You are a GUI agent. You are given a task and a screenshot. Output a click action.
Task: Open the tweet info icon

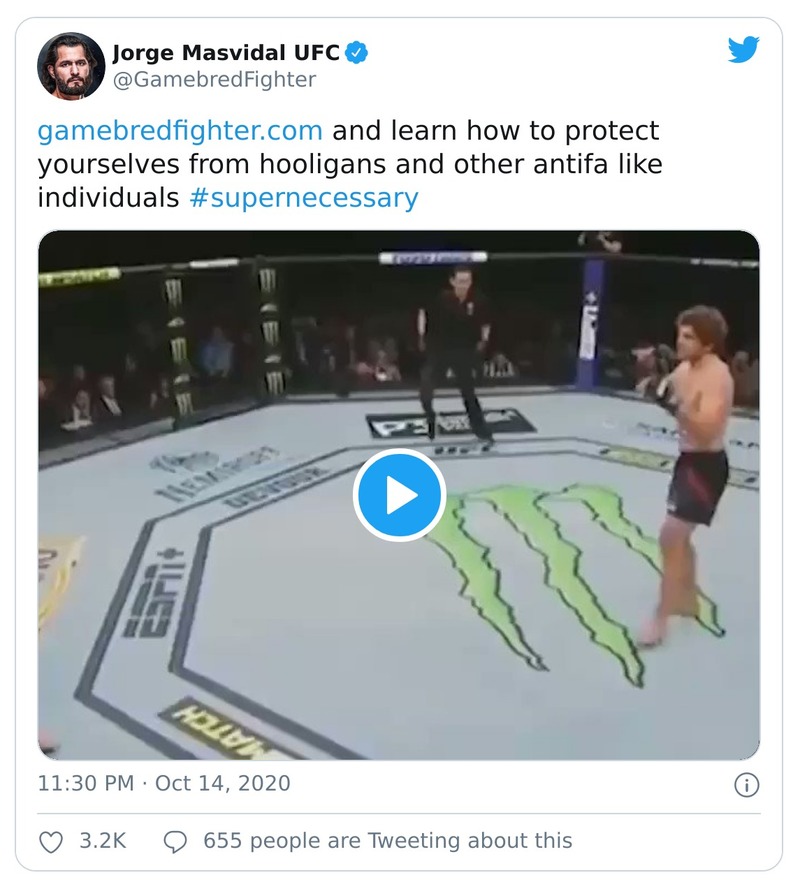[746, 784]
